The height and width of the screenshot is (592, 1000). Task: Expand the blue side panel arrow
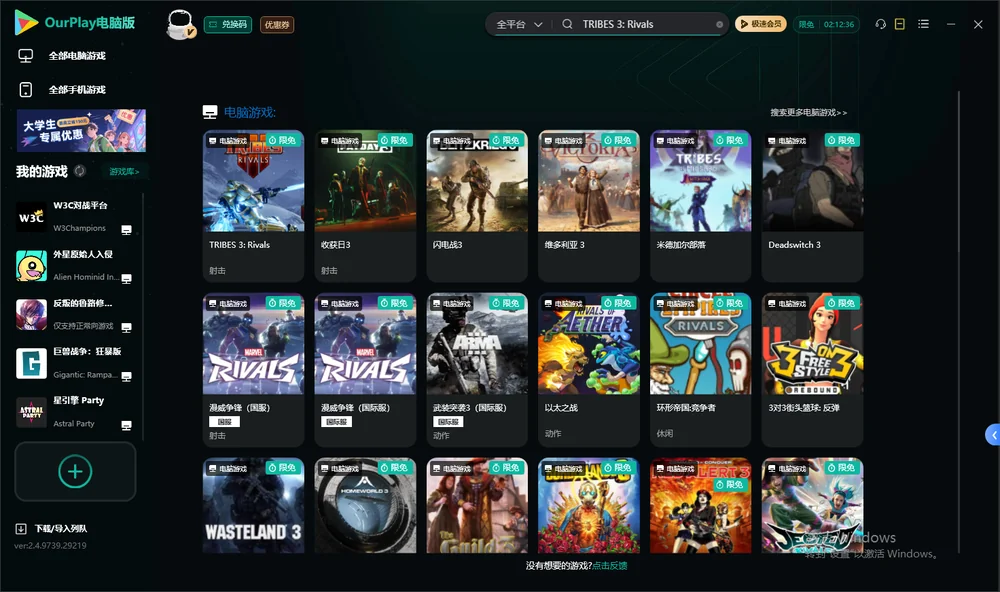993,435
